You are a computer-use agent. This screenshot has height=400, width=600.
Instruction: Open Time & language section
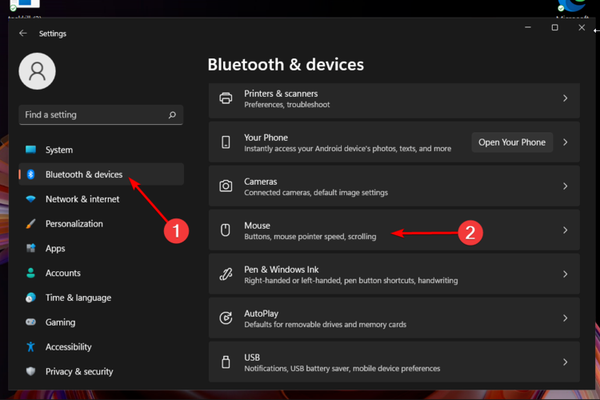pyautogui.click(x=79, y=298)
